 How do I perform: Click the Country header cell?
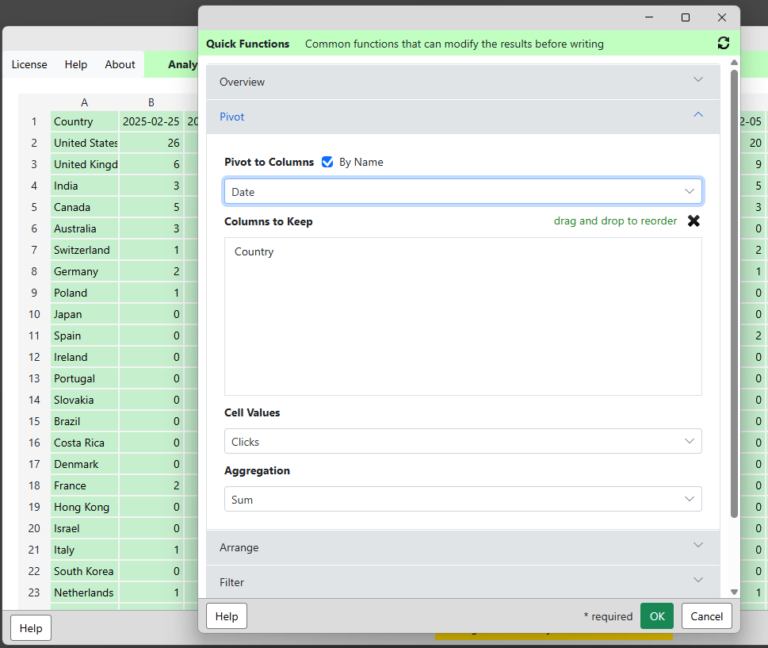tap(84, 121)
